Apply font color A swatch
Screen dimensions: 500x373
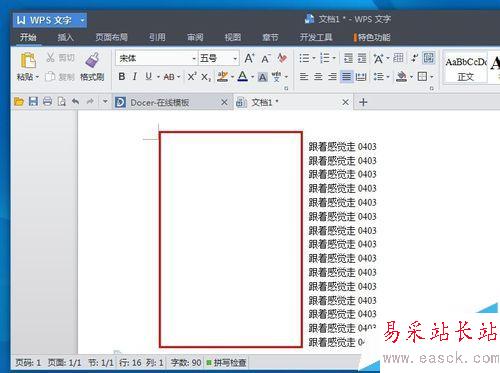tap(242, 77)
